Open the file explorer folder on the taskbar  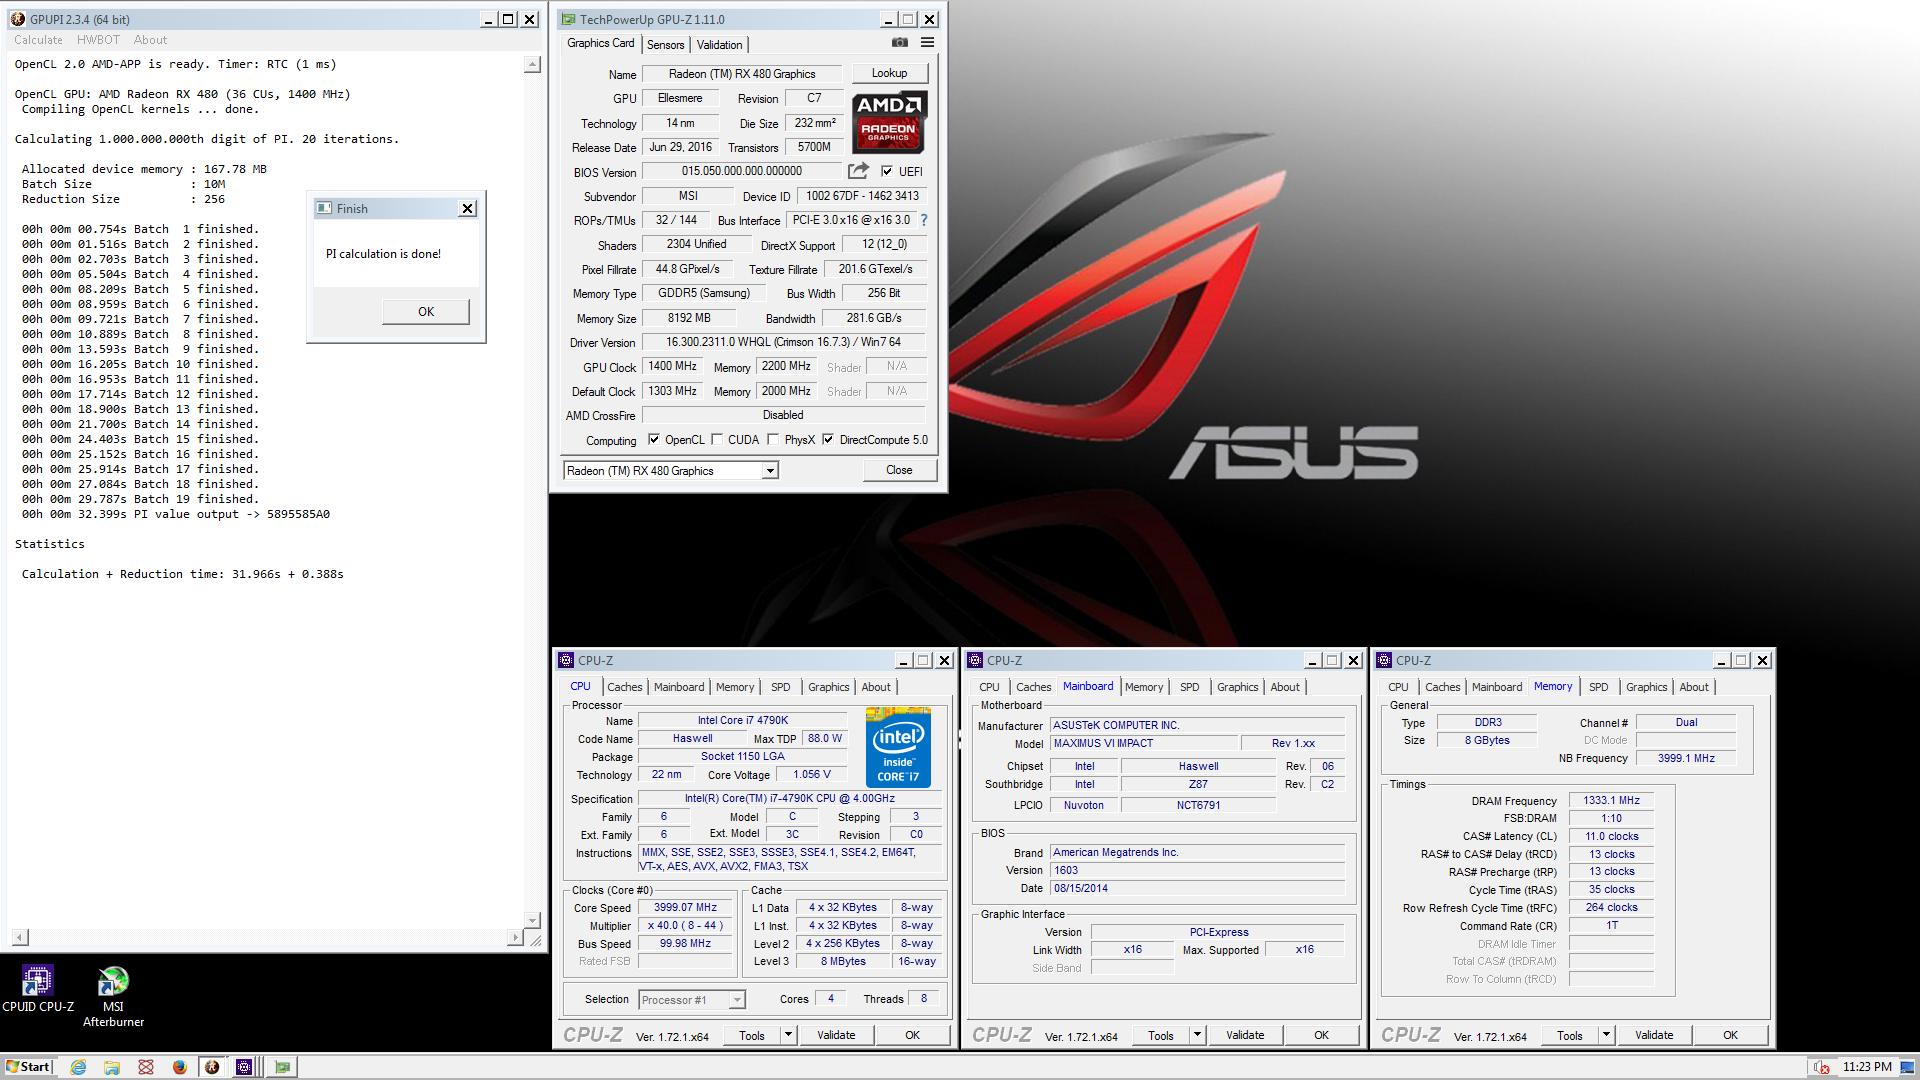[x=112, y=1067]
